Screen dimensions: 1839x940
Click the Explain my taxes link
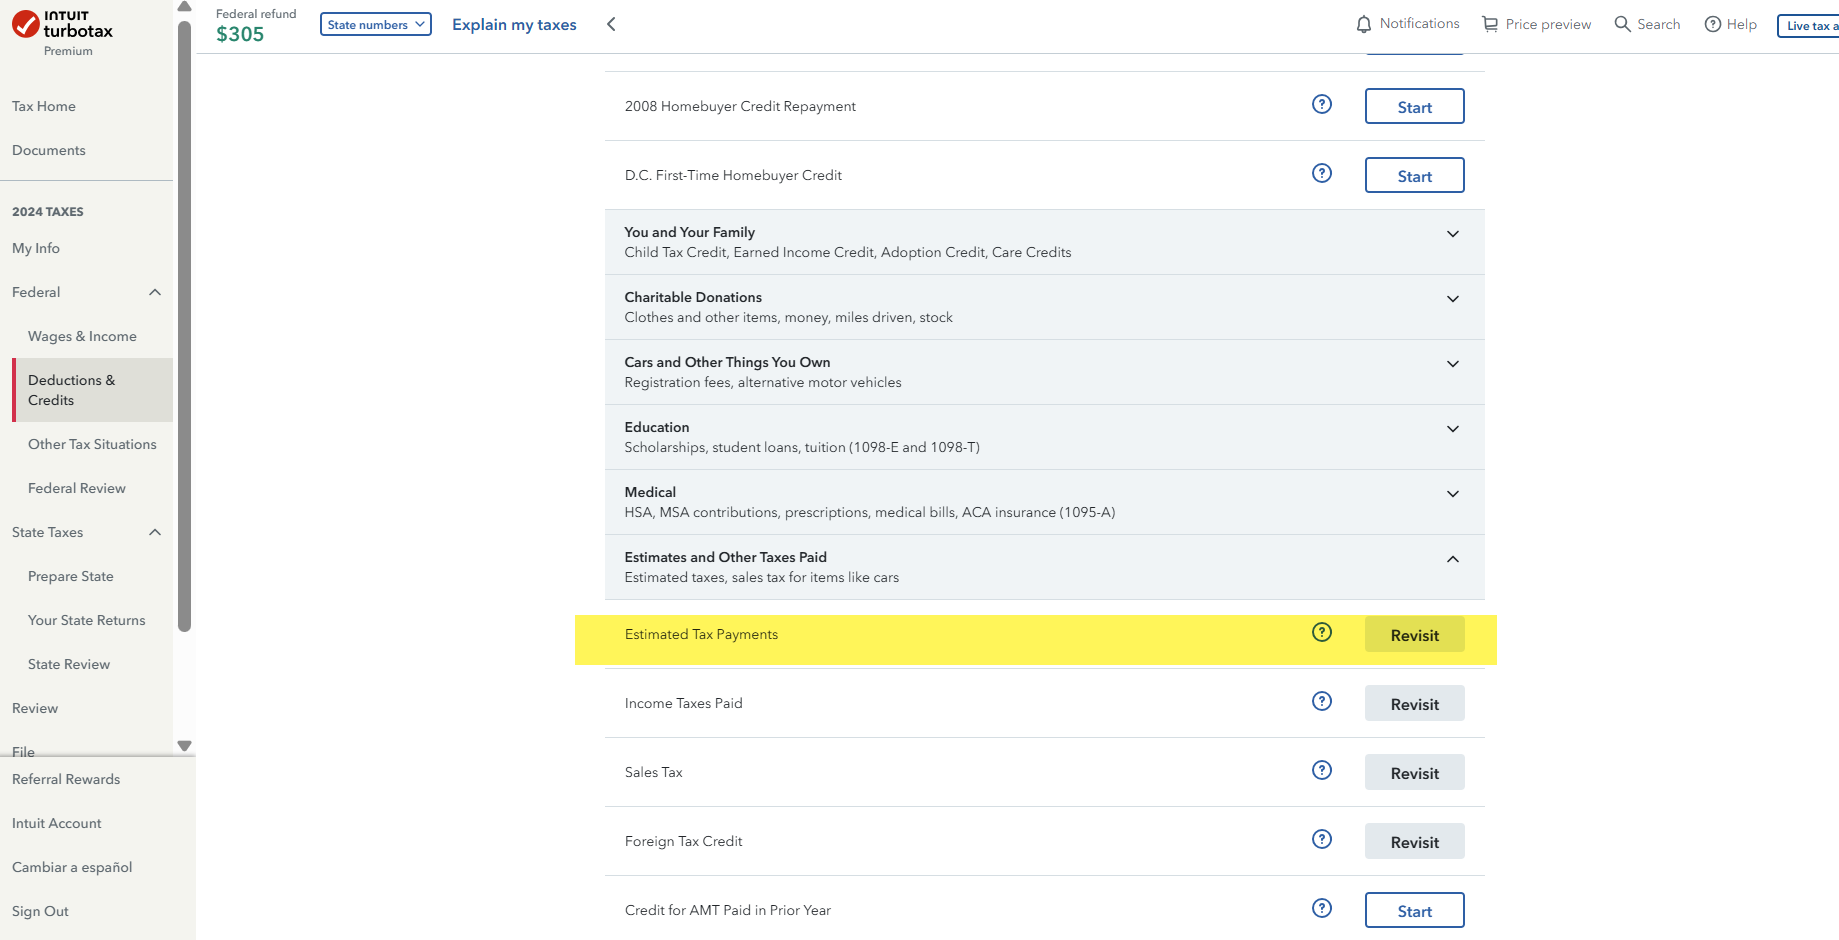point(514,24)
